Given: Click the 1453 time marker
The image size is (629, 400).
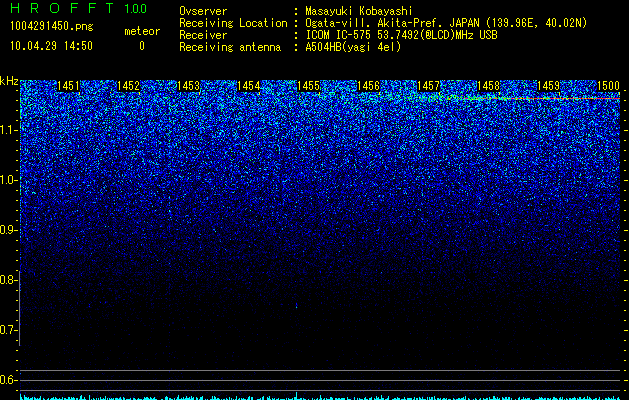Looking at the screenshot, I should 188,86.
